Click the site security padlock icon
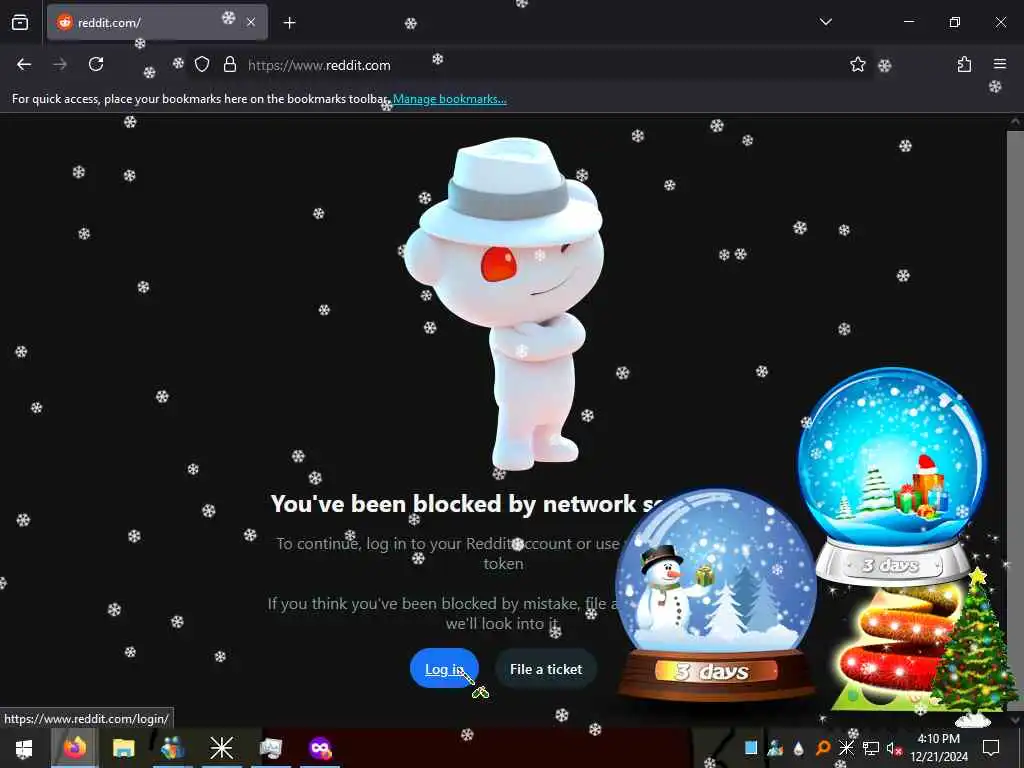 [229, 64]
